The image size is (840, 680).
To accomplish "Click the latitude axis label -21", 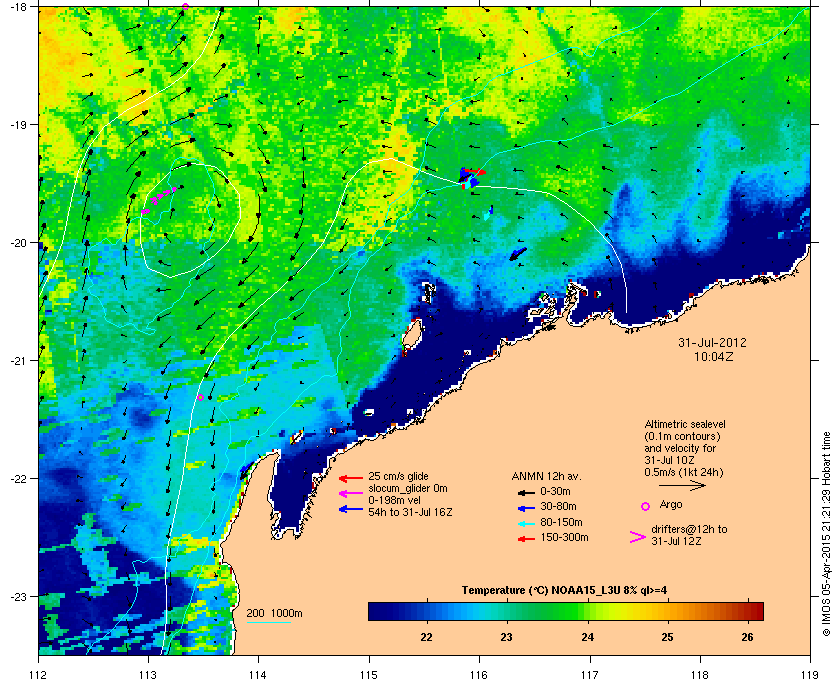I will (18, 360).
